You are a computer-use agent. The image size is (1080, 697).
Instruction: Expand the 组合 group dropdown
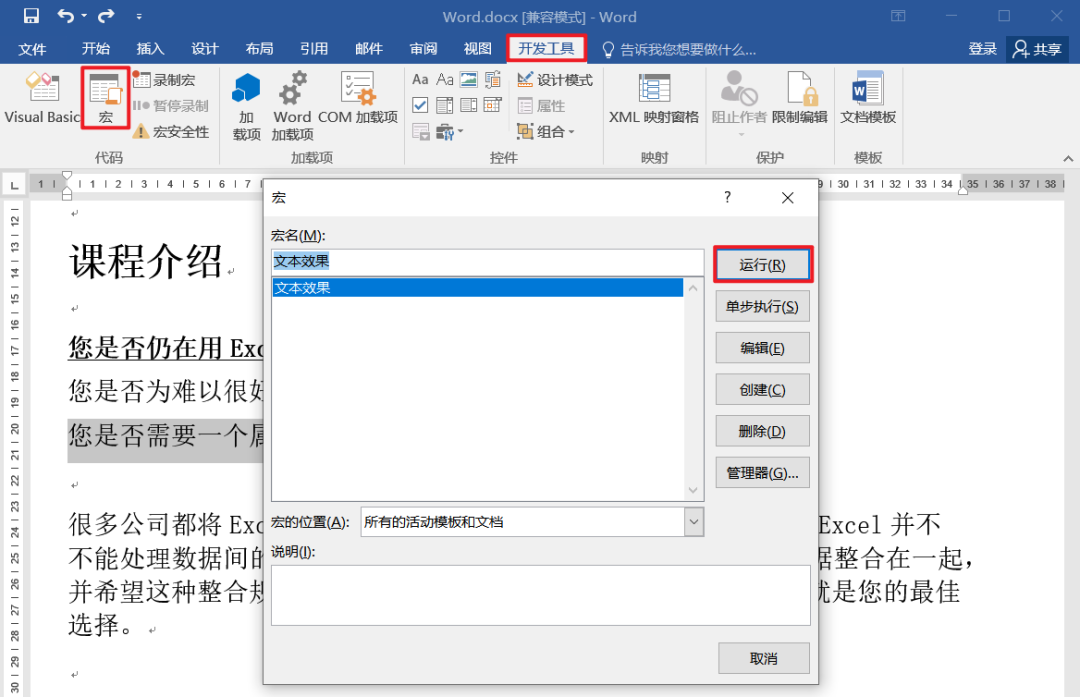[546, 132]
